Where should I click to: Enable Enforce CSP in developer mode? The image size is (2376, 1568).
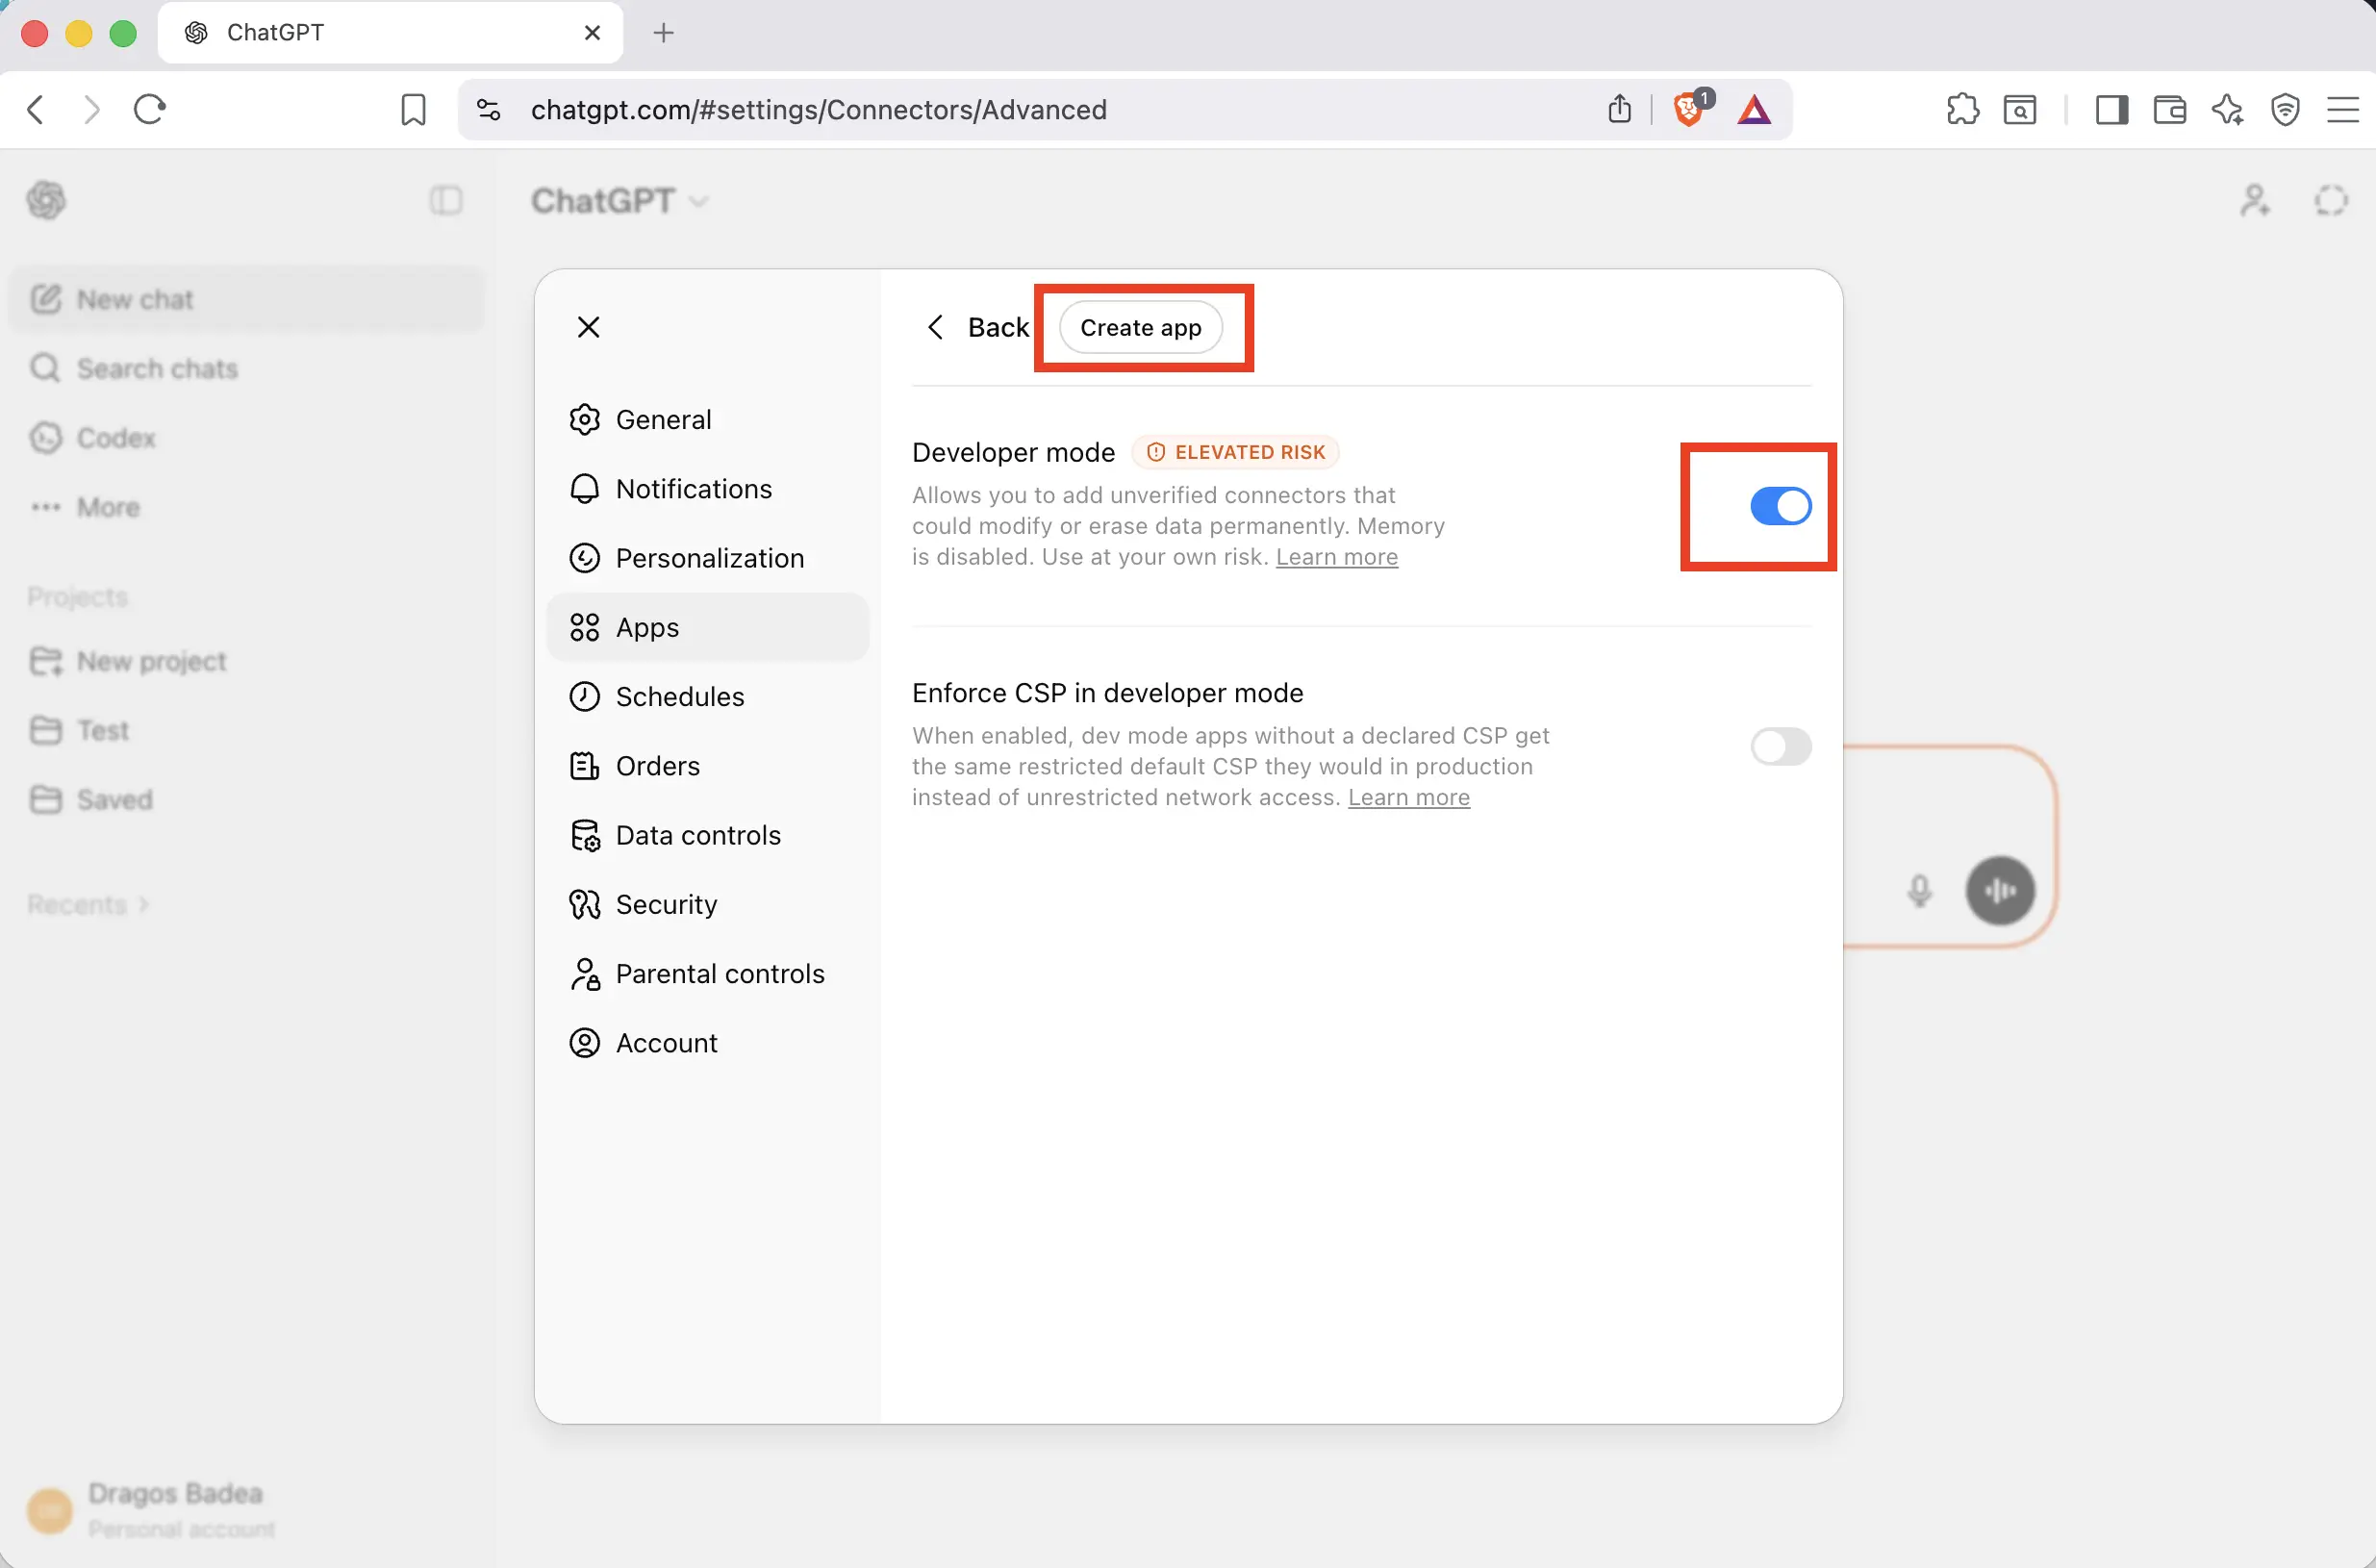(x=1780, y=746)
